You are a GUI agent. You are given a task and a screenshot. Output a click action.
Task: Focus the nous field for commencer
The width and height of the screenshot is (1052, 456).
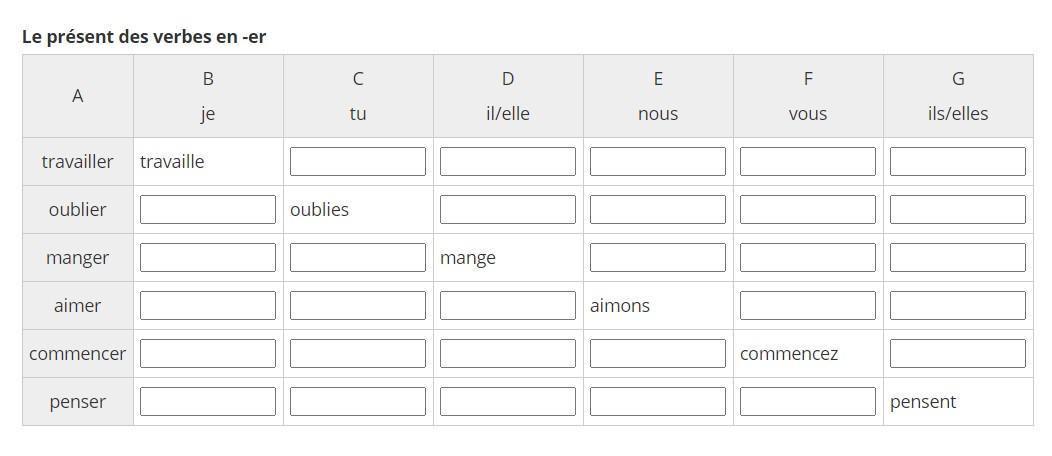tap(658, 354)
